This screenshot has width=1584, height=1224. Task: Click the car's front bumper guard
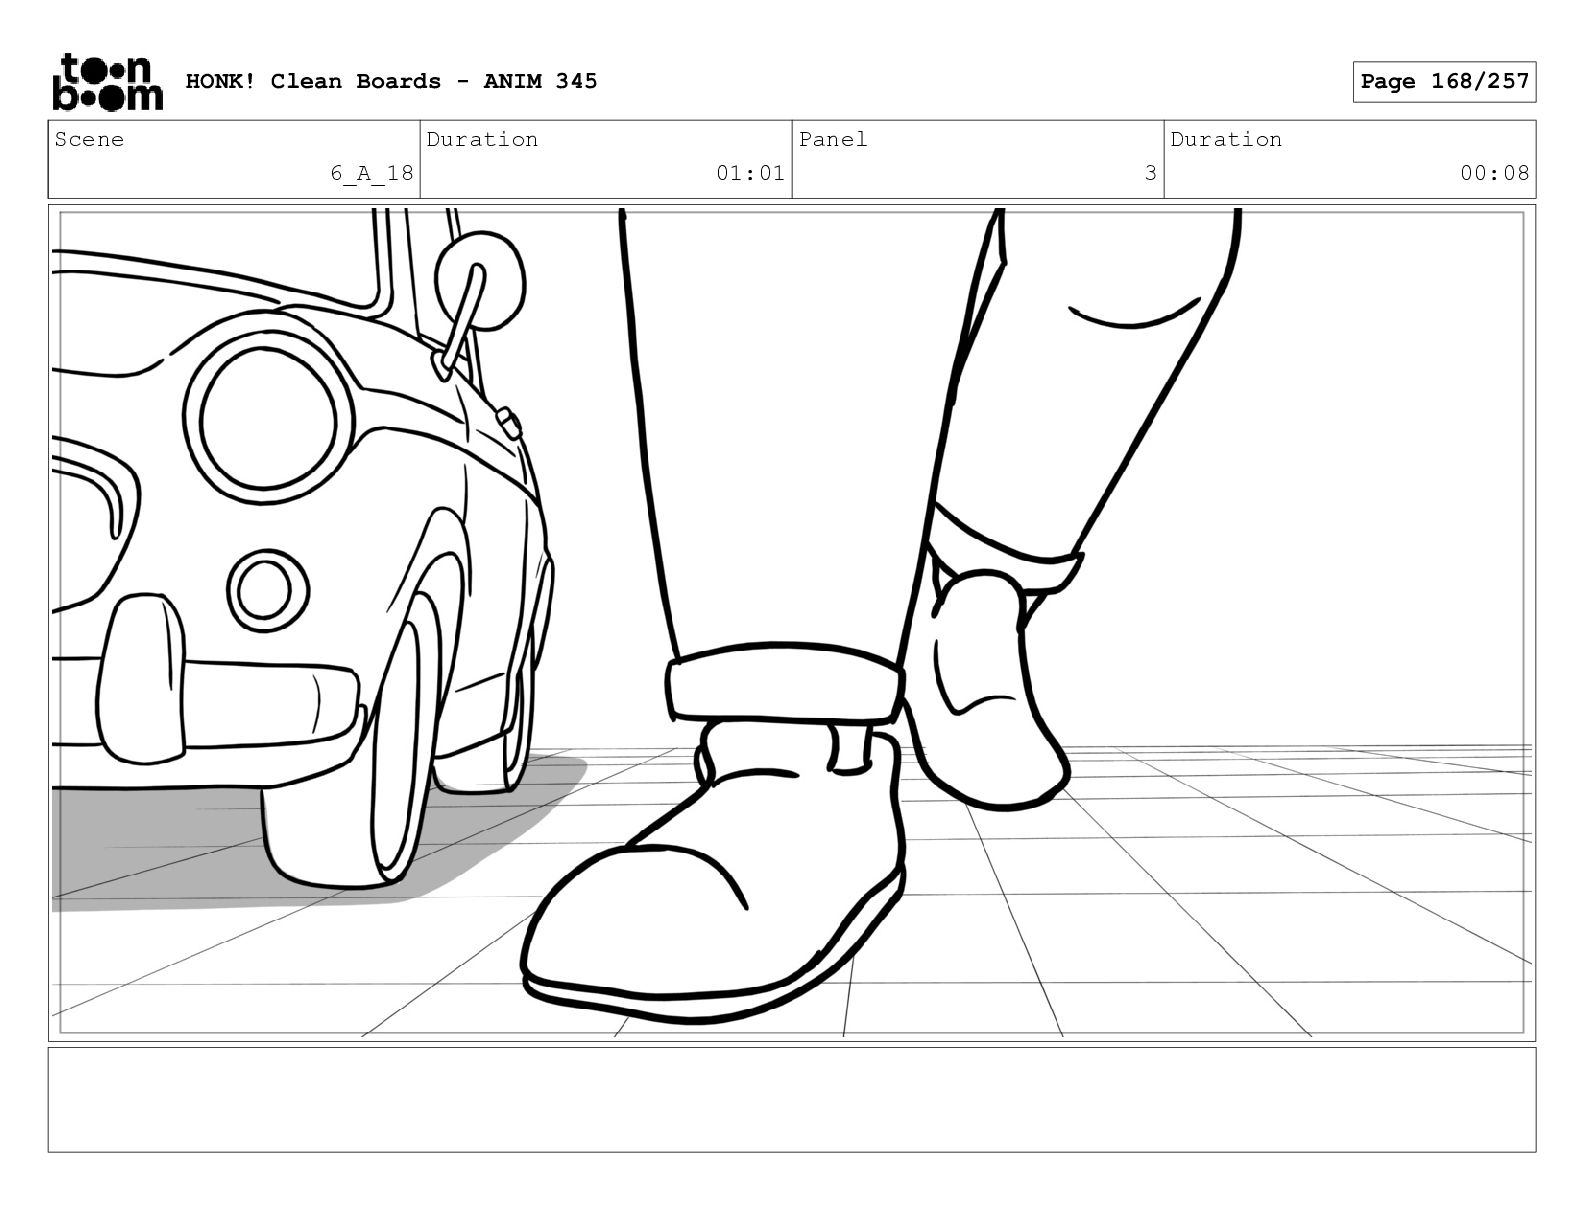point(142,678)
